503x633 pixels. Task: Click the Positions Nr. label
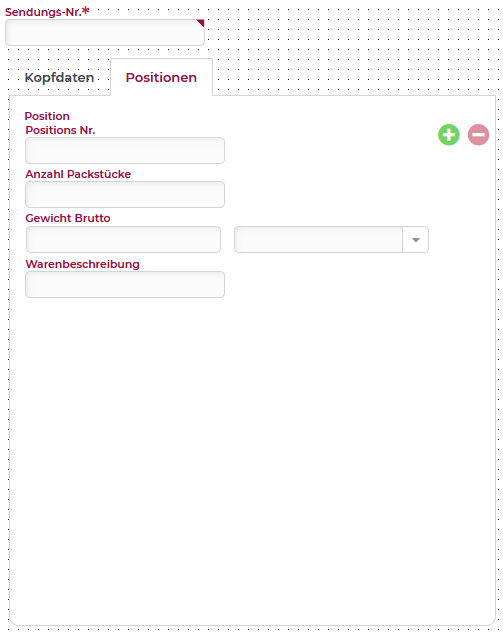(60, 130)
